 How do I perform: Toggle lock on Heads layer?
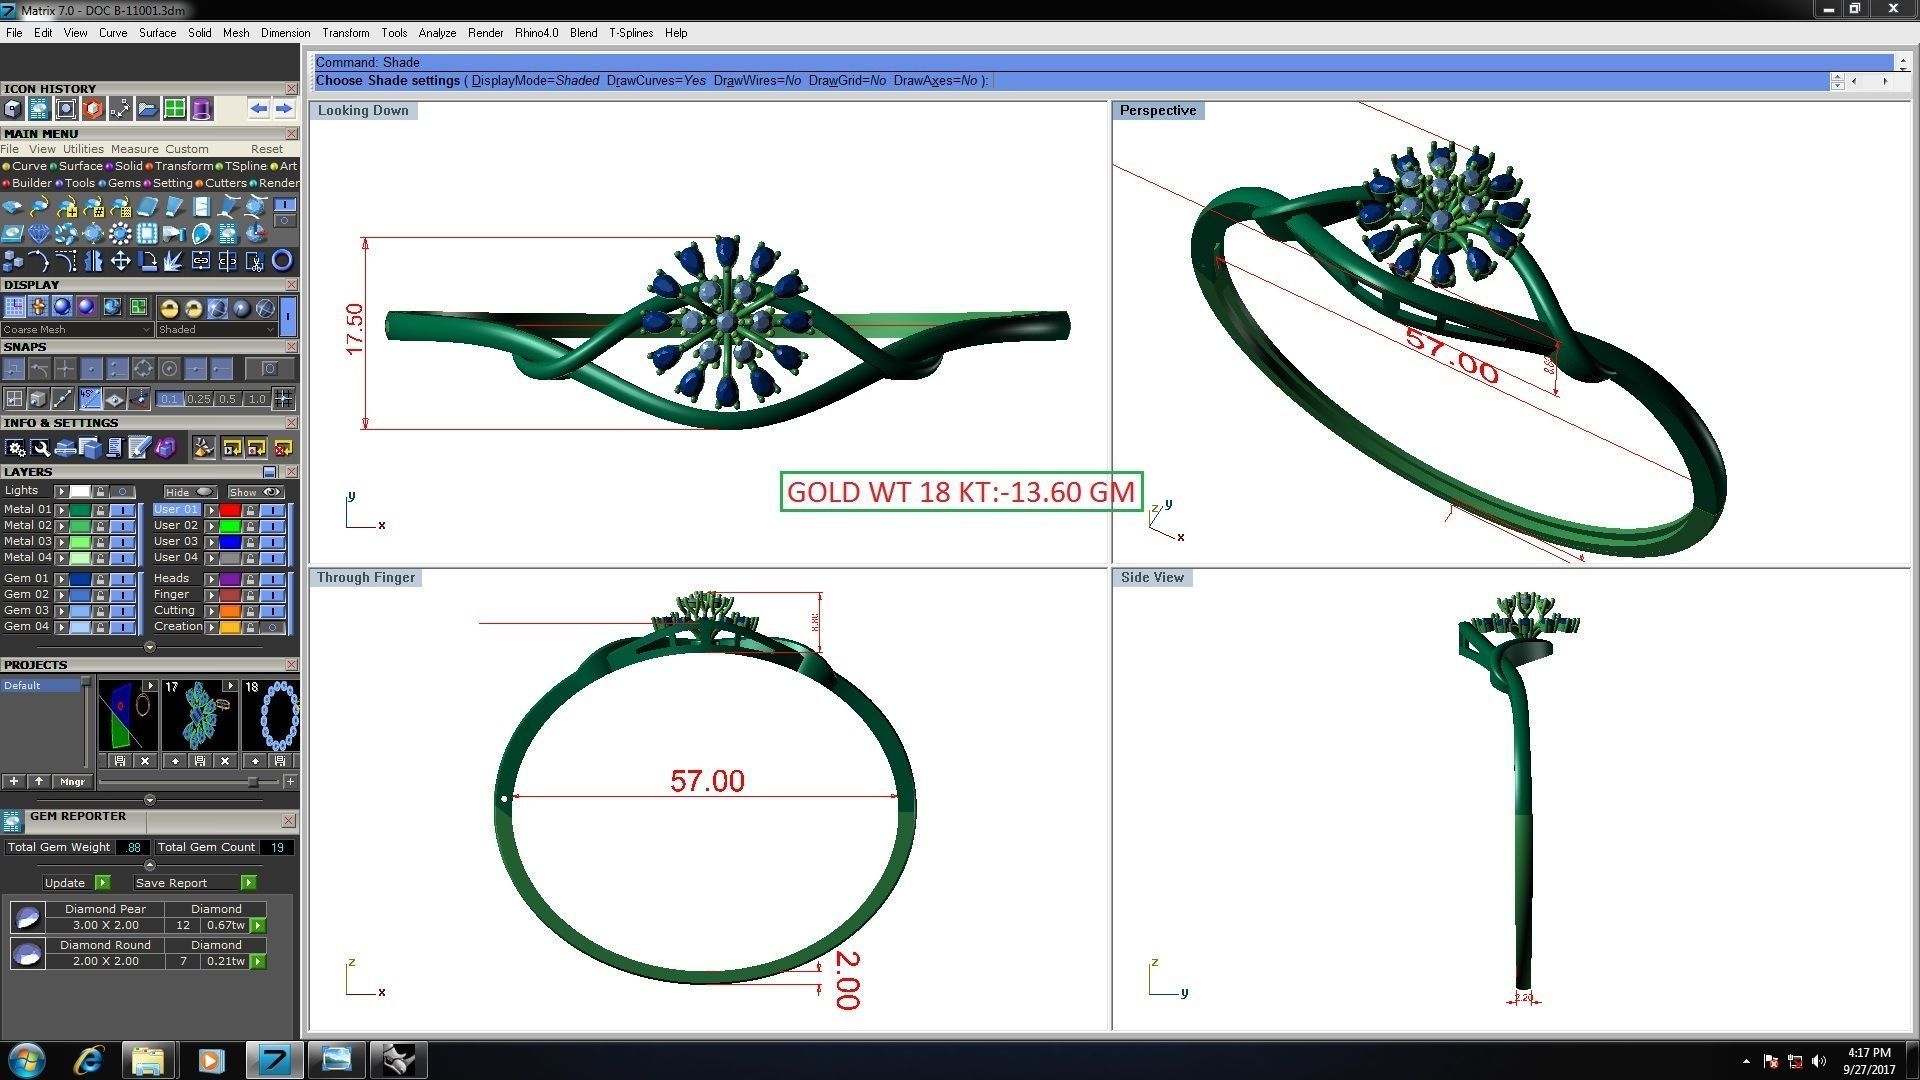(x=250, y=579)
